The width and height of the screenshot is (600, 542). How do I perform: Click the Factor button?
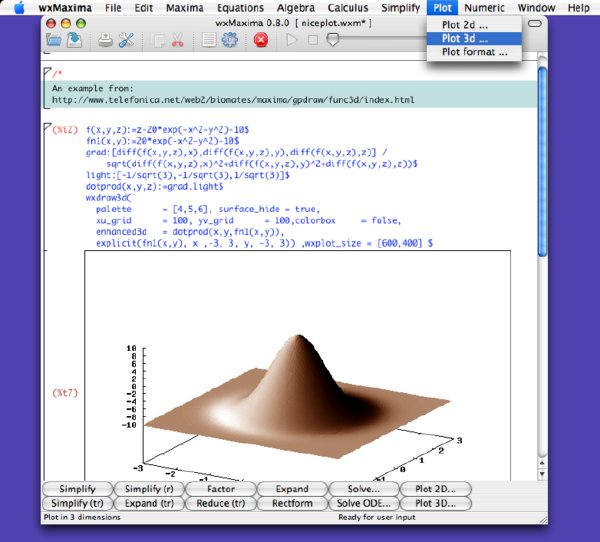(220, 489)
